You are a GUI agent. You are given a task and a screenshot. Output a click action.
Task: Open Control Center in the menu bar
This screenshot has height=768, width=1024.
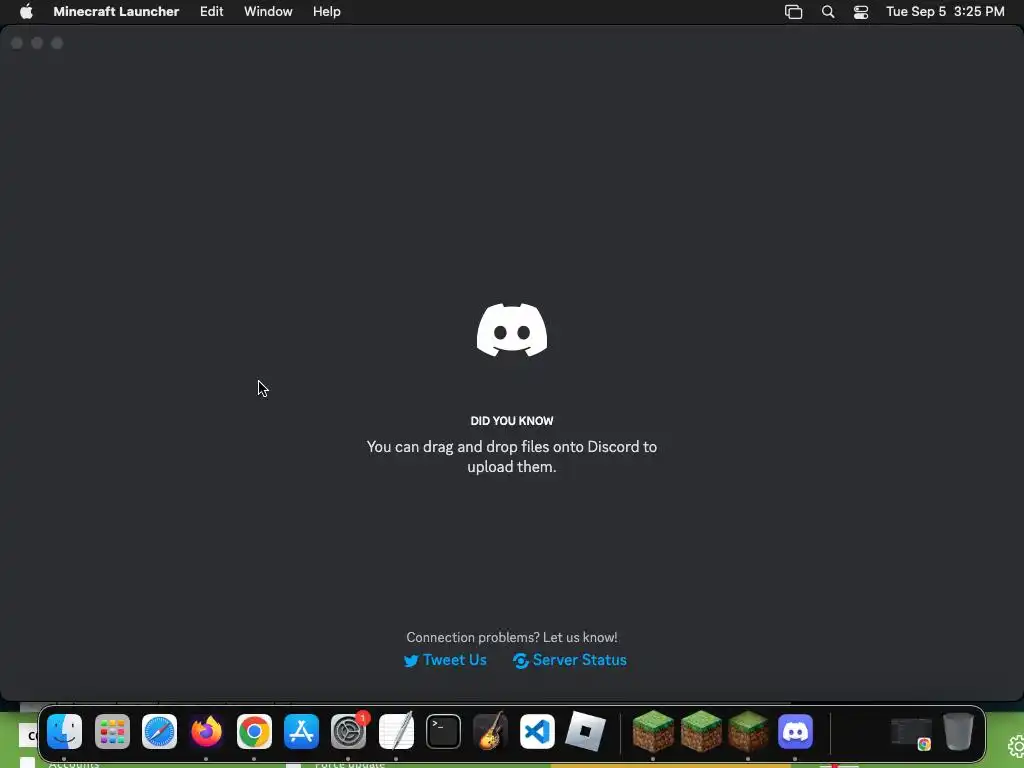coord(861,12)
